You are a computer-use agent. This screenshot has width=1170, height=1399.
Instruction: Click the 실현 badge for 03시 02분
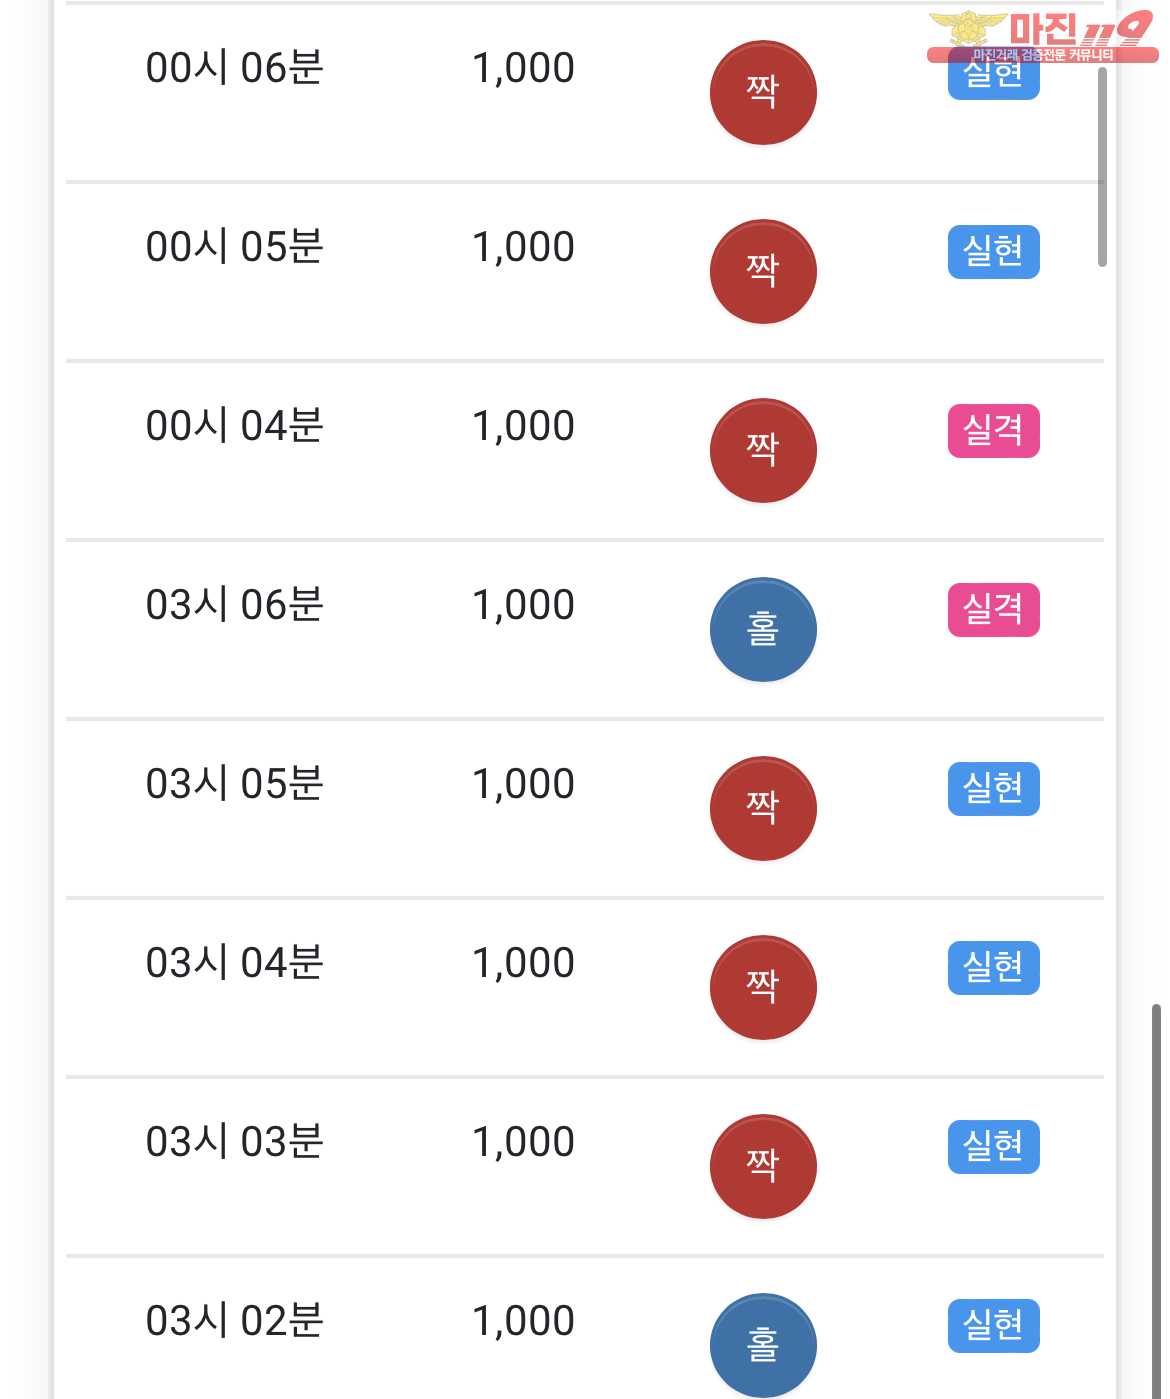(993, 1326)
